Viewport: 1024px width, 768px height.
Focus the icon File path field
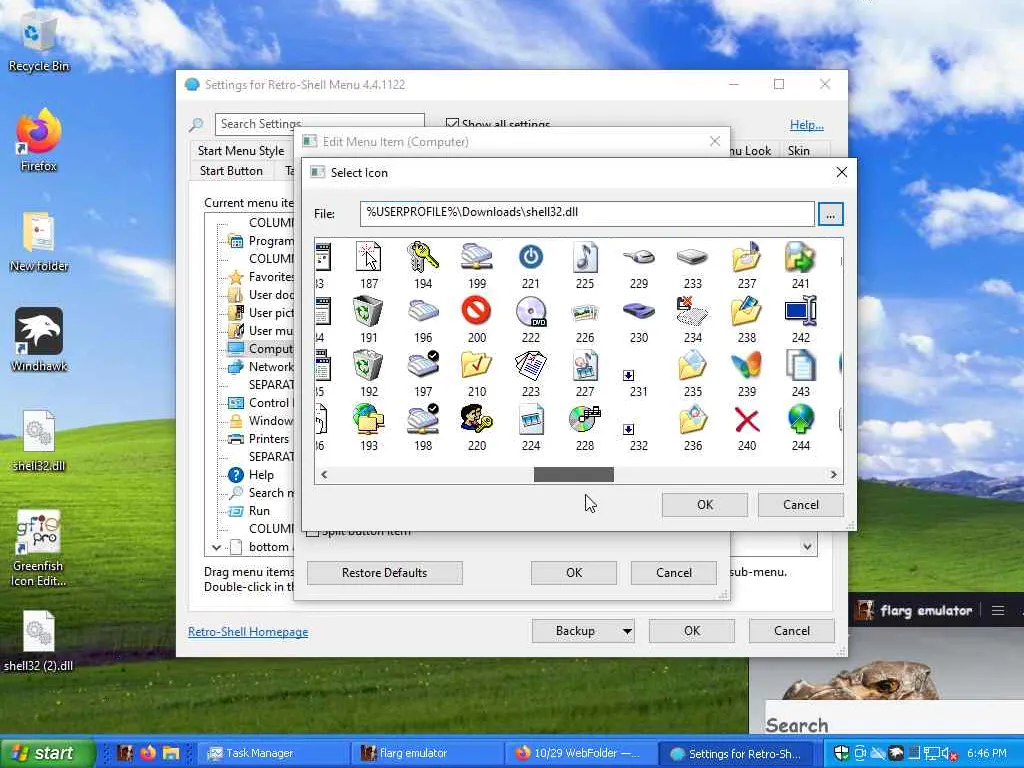pyautogui.click(x=587, y=213)
